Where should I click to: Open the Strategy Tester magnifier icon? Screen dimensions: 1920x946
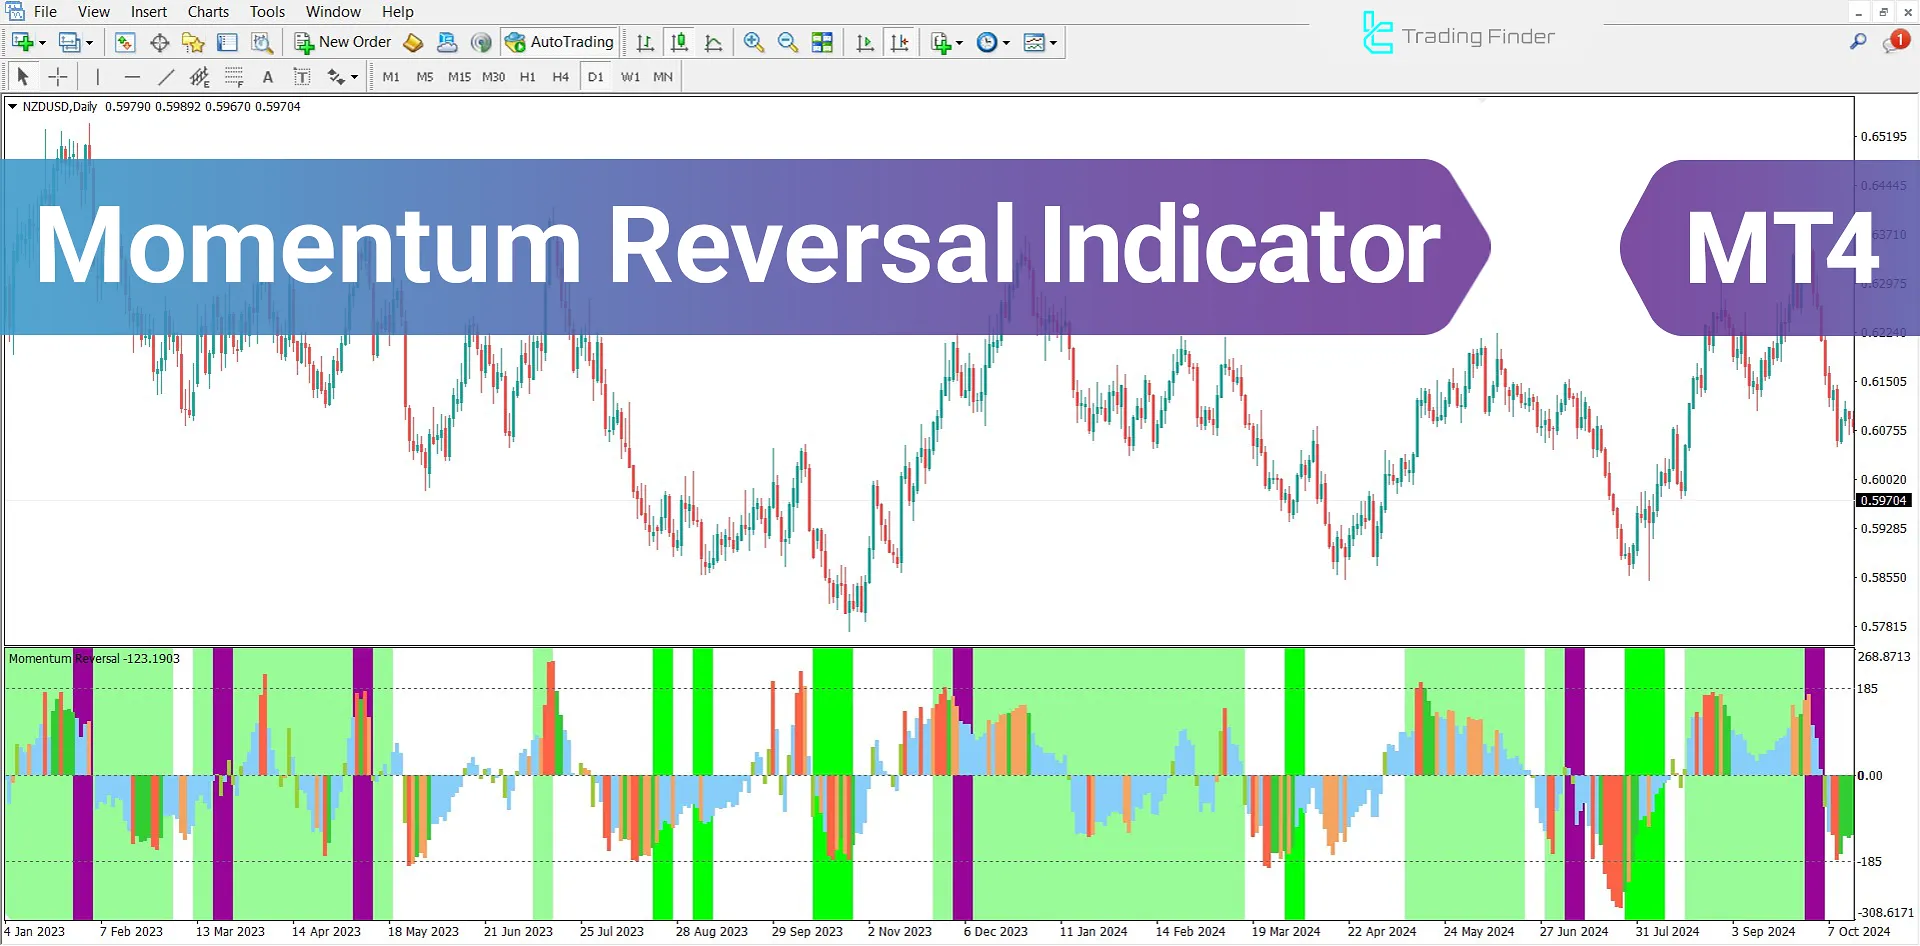(x=262, y=42)
